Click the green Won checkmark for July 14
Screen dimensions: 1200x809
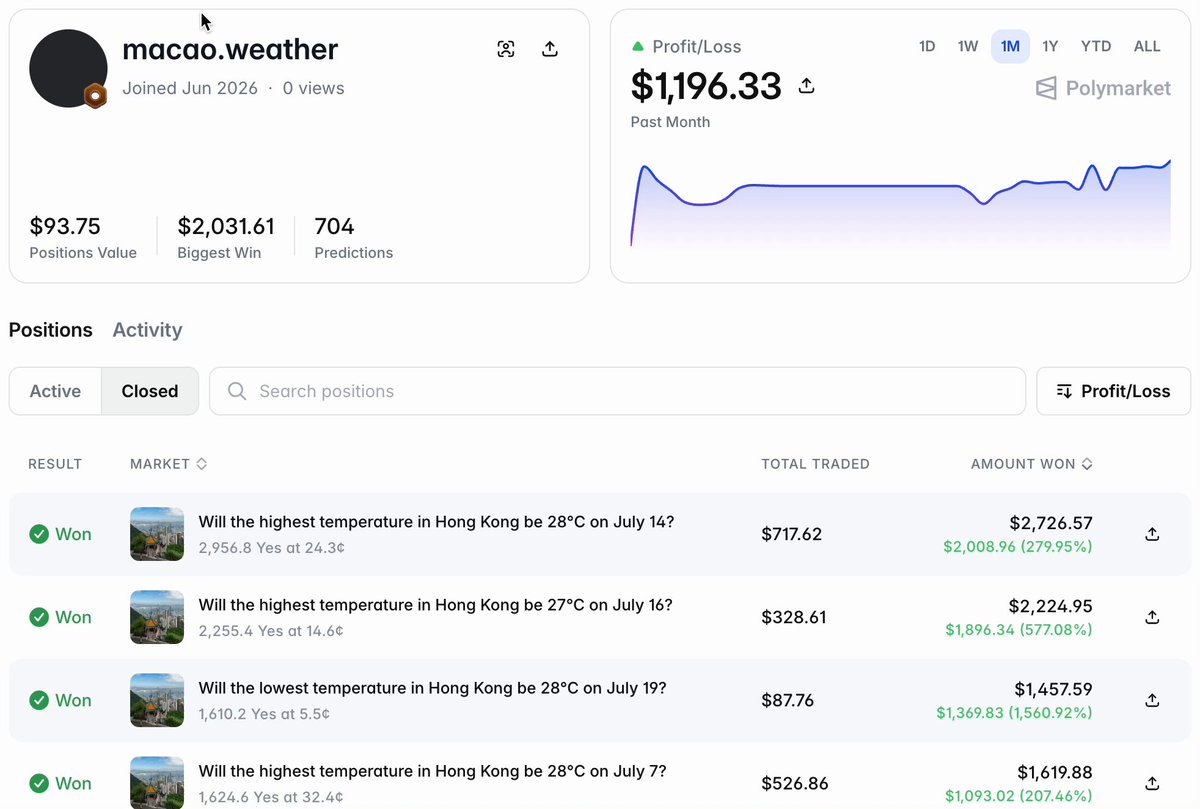pos(39,534)
